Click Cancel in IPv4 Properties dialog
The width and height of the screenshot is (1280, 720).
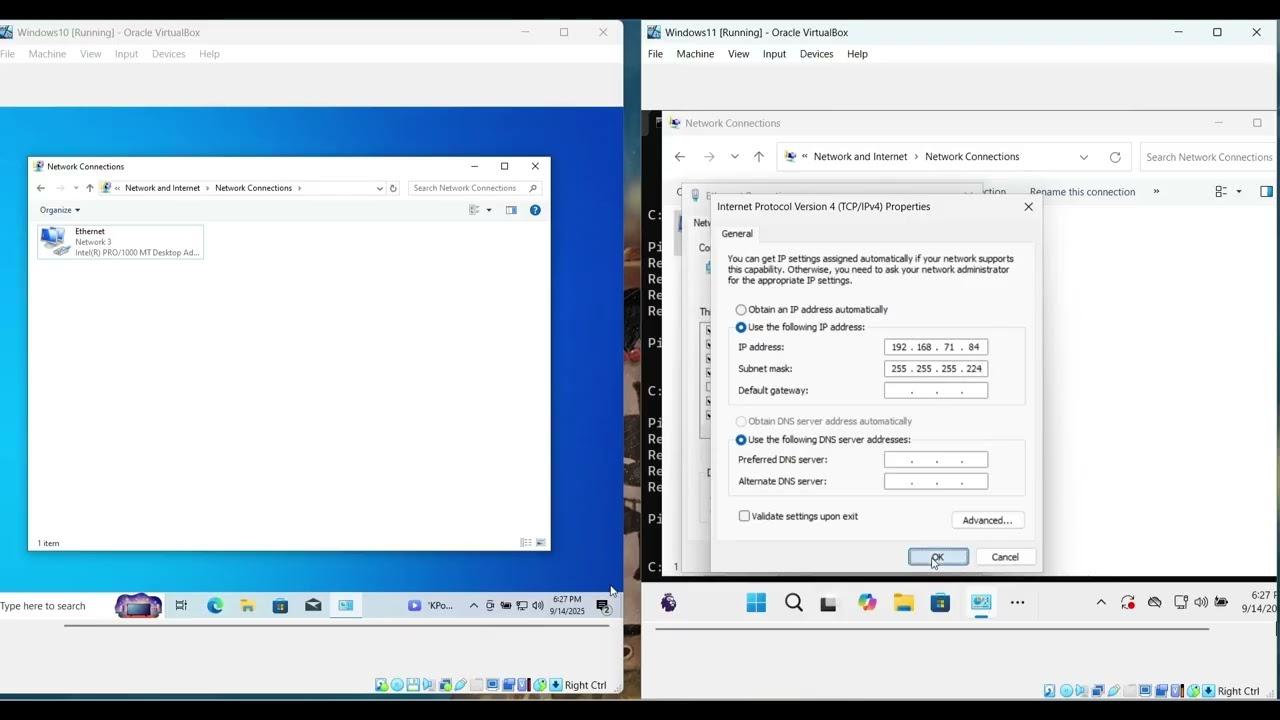tap(1005, 557)
